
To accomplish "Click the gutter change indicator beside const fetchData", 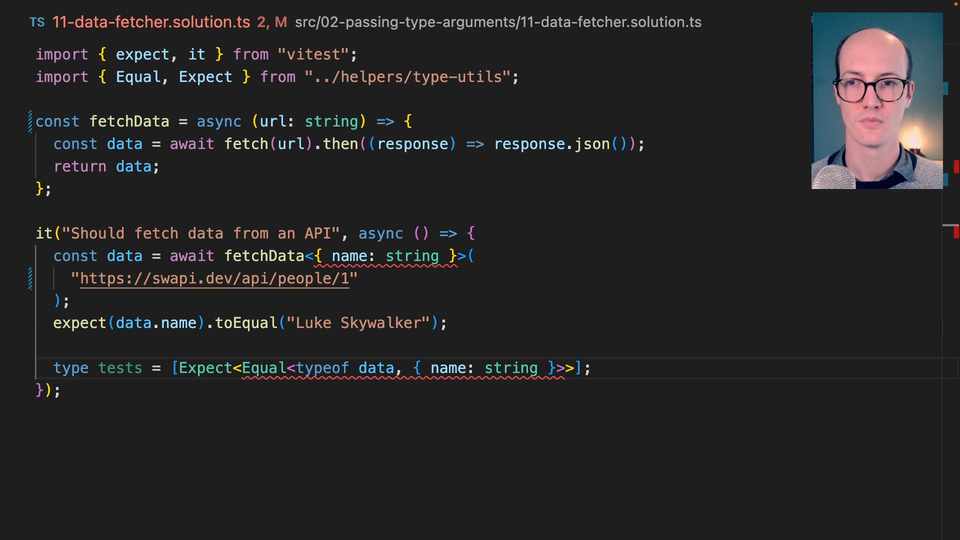I will pyautogui.click(x=32, y=121).
